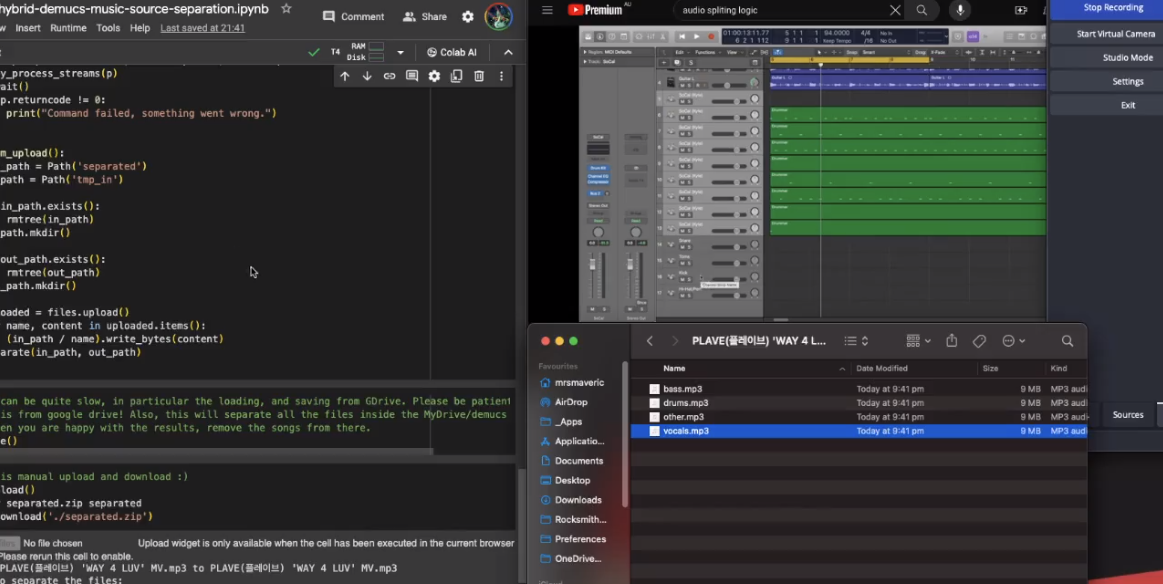This screenshot has height=584, width=1163.
Task: Open the Finder group-by view dropdown
Action: pyautogui.click(x=919, y=341)
